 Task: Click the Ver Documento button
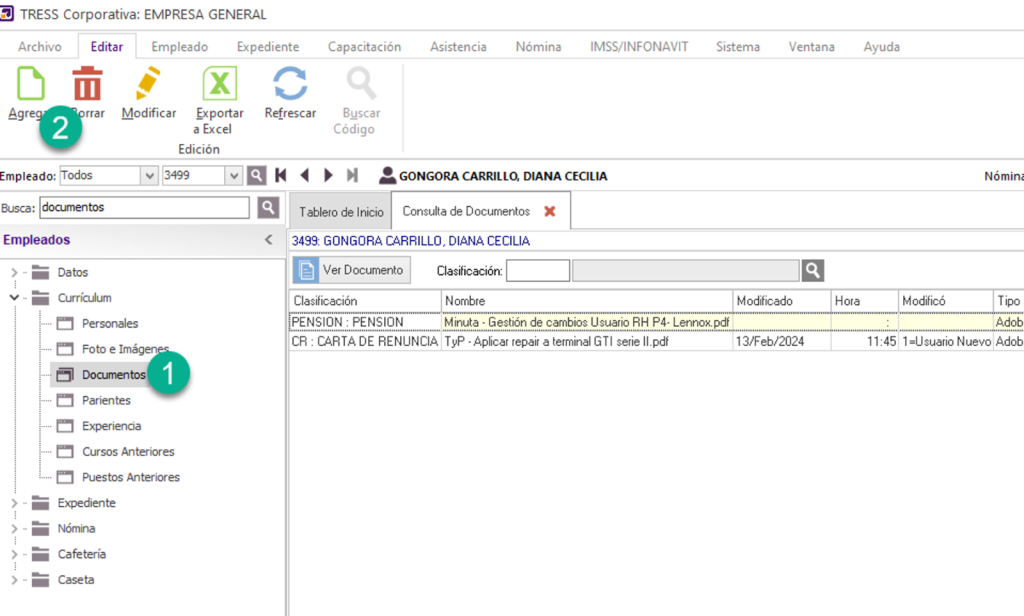352,270
